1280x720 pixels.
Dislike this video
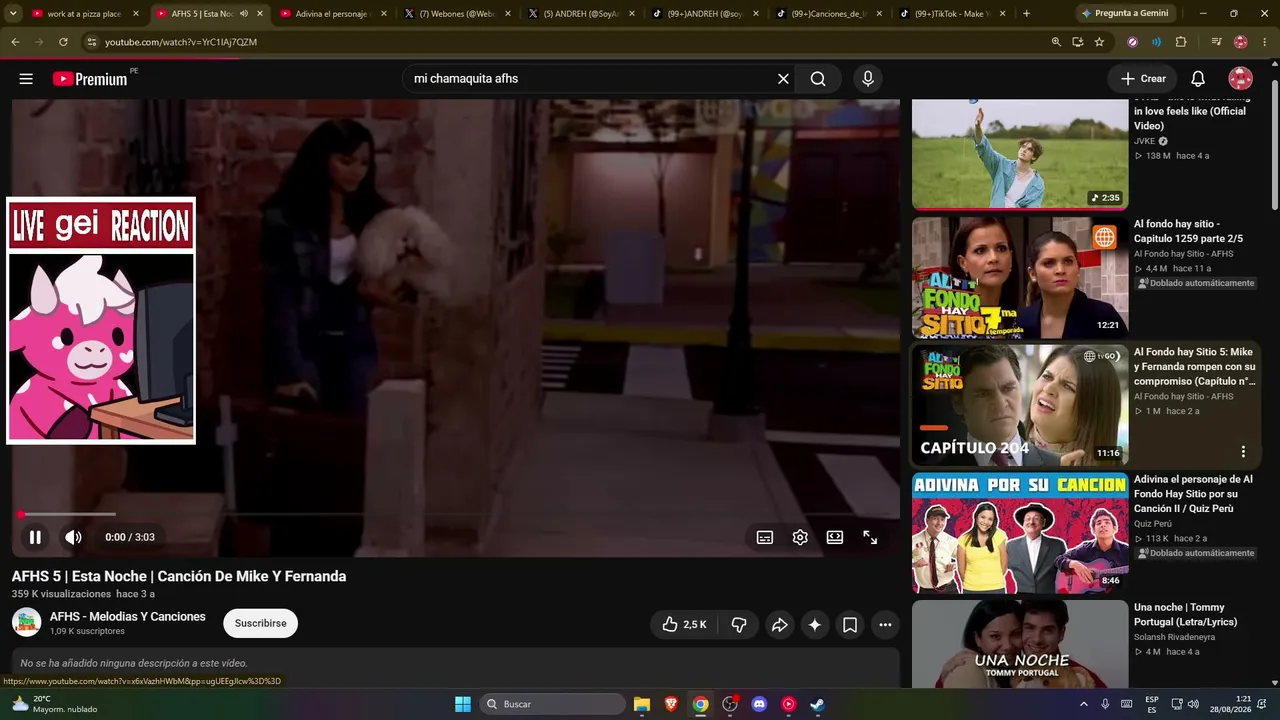(739, 625)
